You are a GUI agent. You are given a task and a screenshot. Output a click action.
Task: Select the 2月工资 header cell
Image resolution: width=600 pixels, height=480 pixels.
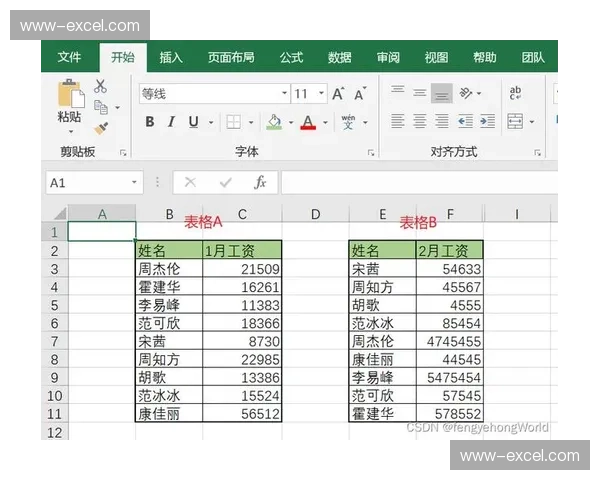[x=450, y=250]
